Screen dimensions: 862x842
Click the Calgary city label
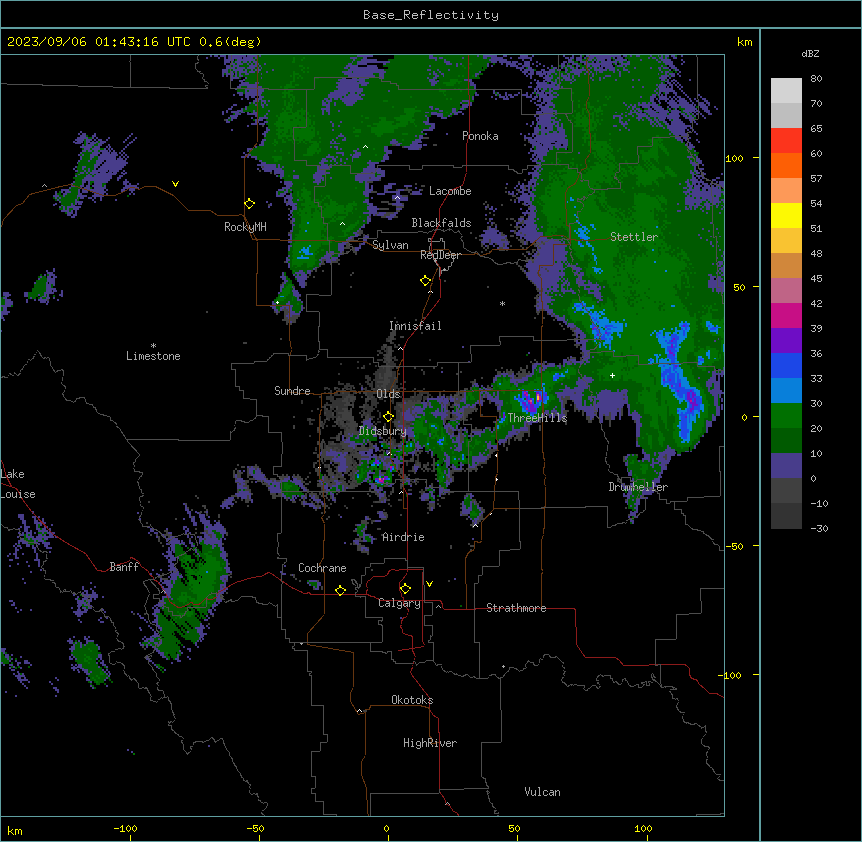[400, 603]
